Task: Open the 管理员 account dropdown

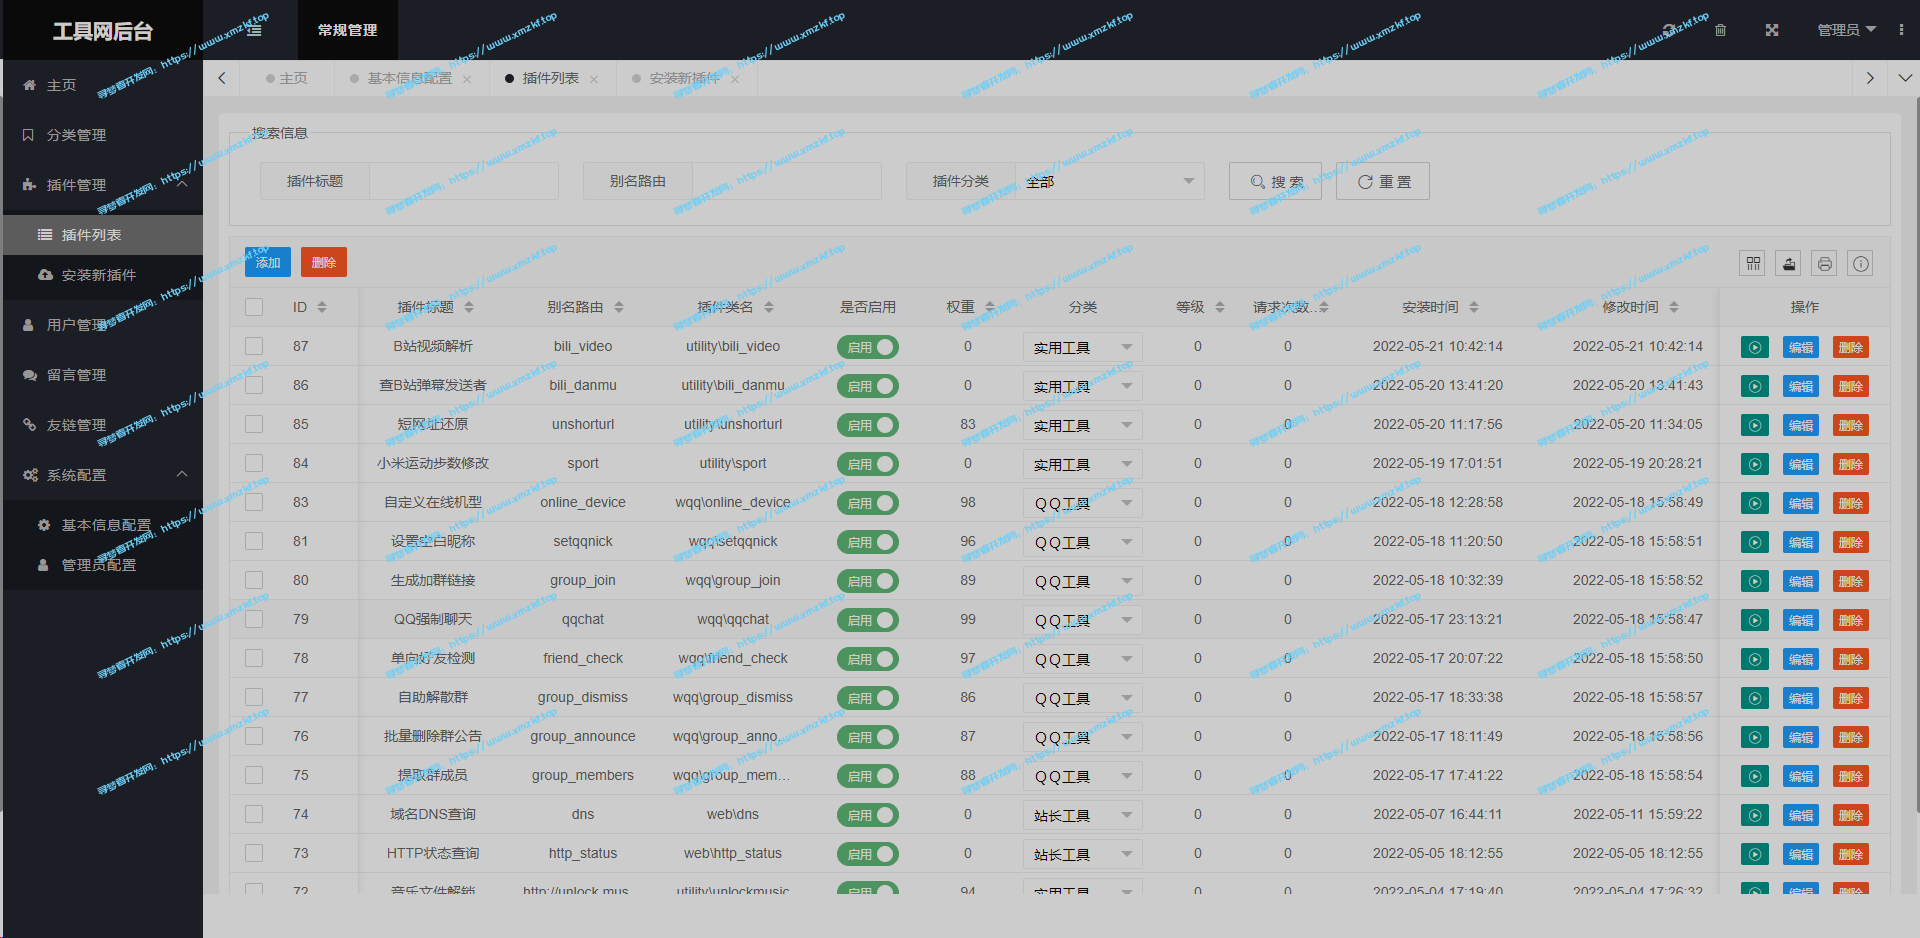Action: click(x=1846, y=30)
